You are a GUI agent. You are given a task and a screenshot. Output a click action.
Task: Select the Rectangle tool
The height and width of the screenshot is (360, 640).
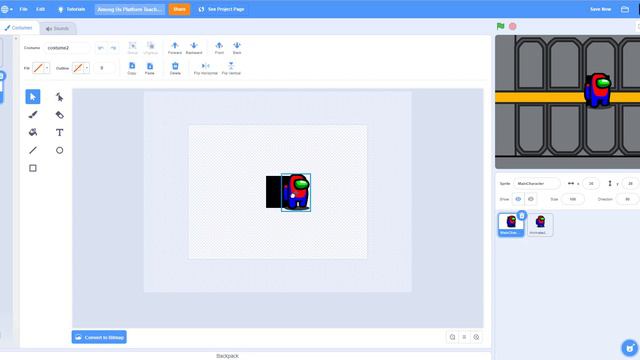click(33, 168)
